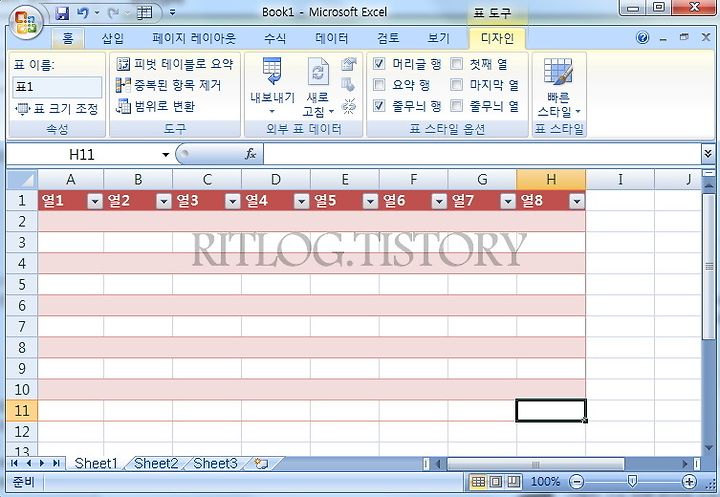Open filter dropdown for 열7

click(508, 201)
